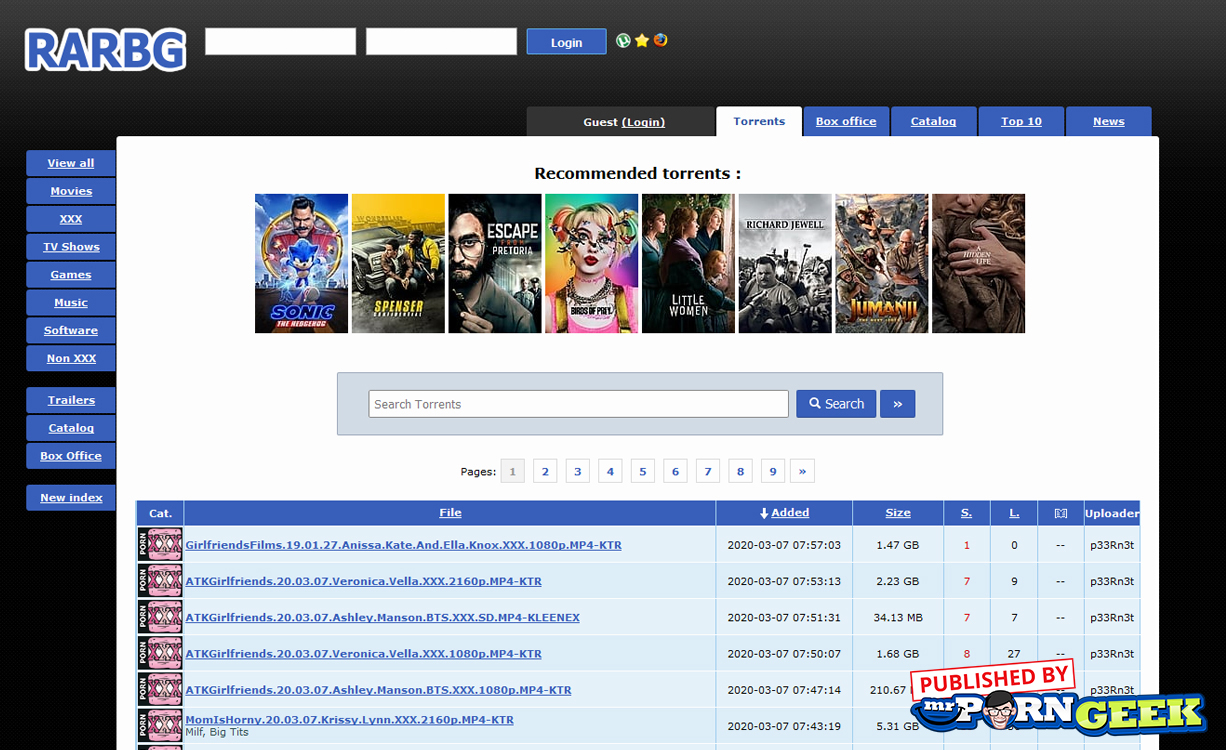1226x750 pixels.
Task: Go to results page 4
Action: [610, 471]
